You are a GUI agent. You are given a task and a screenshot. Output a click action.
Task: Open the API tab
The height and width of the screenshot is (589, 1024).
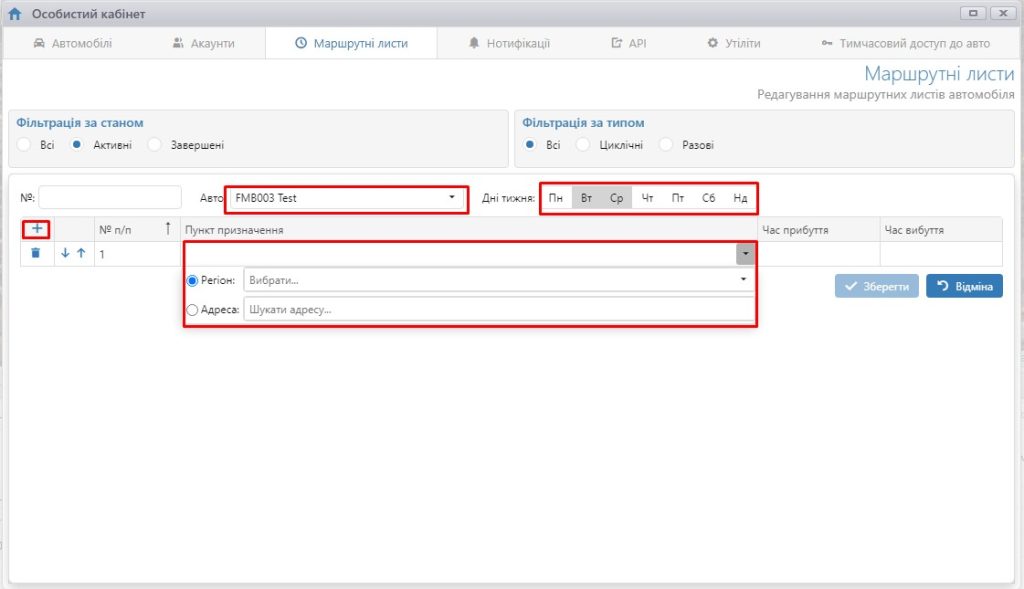click(x=628, y=43)
